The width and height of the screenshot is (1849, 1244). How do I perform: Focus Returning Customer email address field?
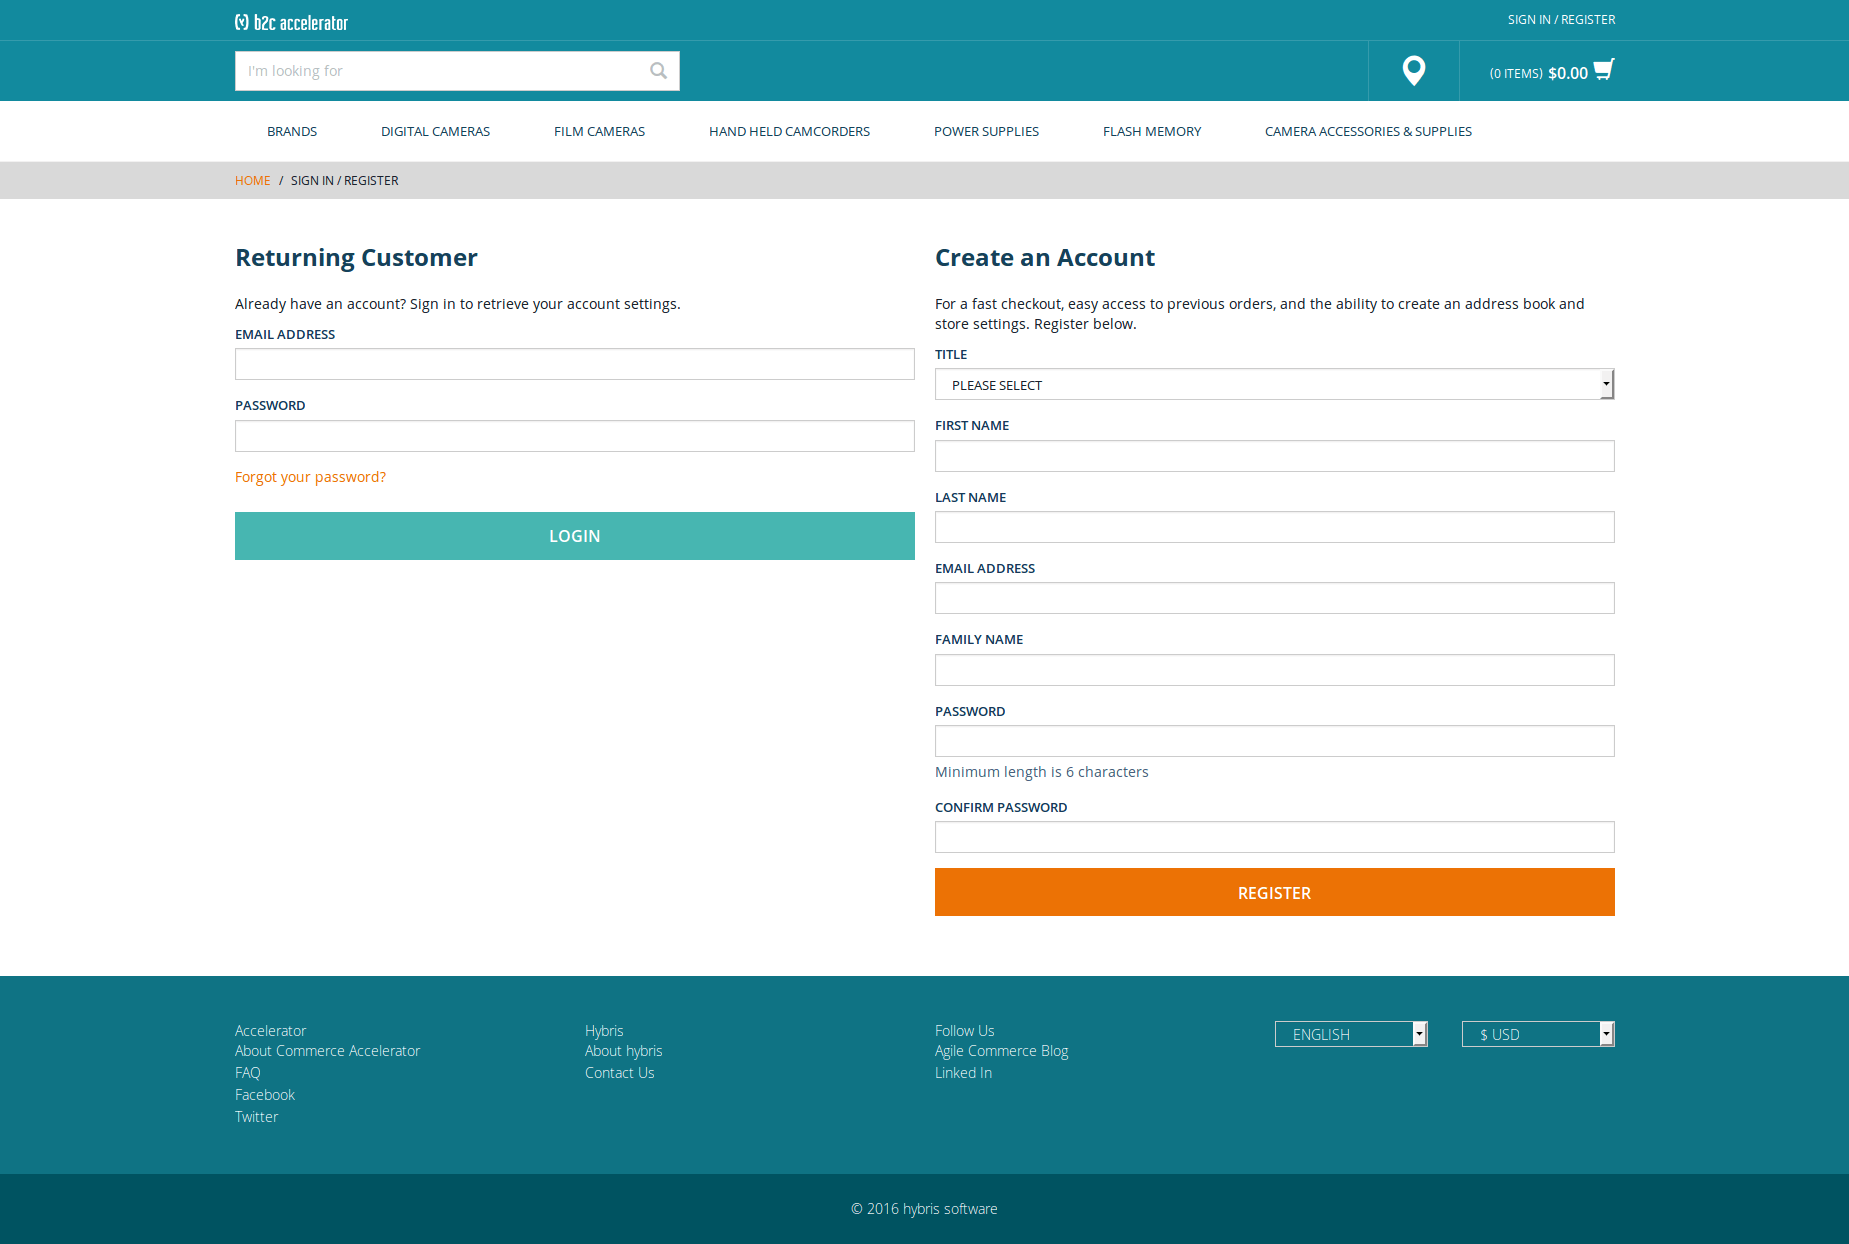click(x=575, y=364)
